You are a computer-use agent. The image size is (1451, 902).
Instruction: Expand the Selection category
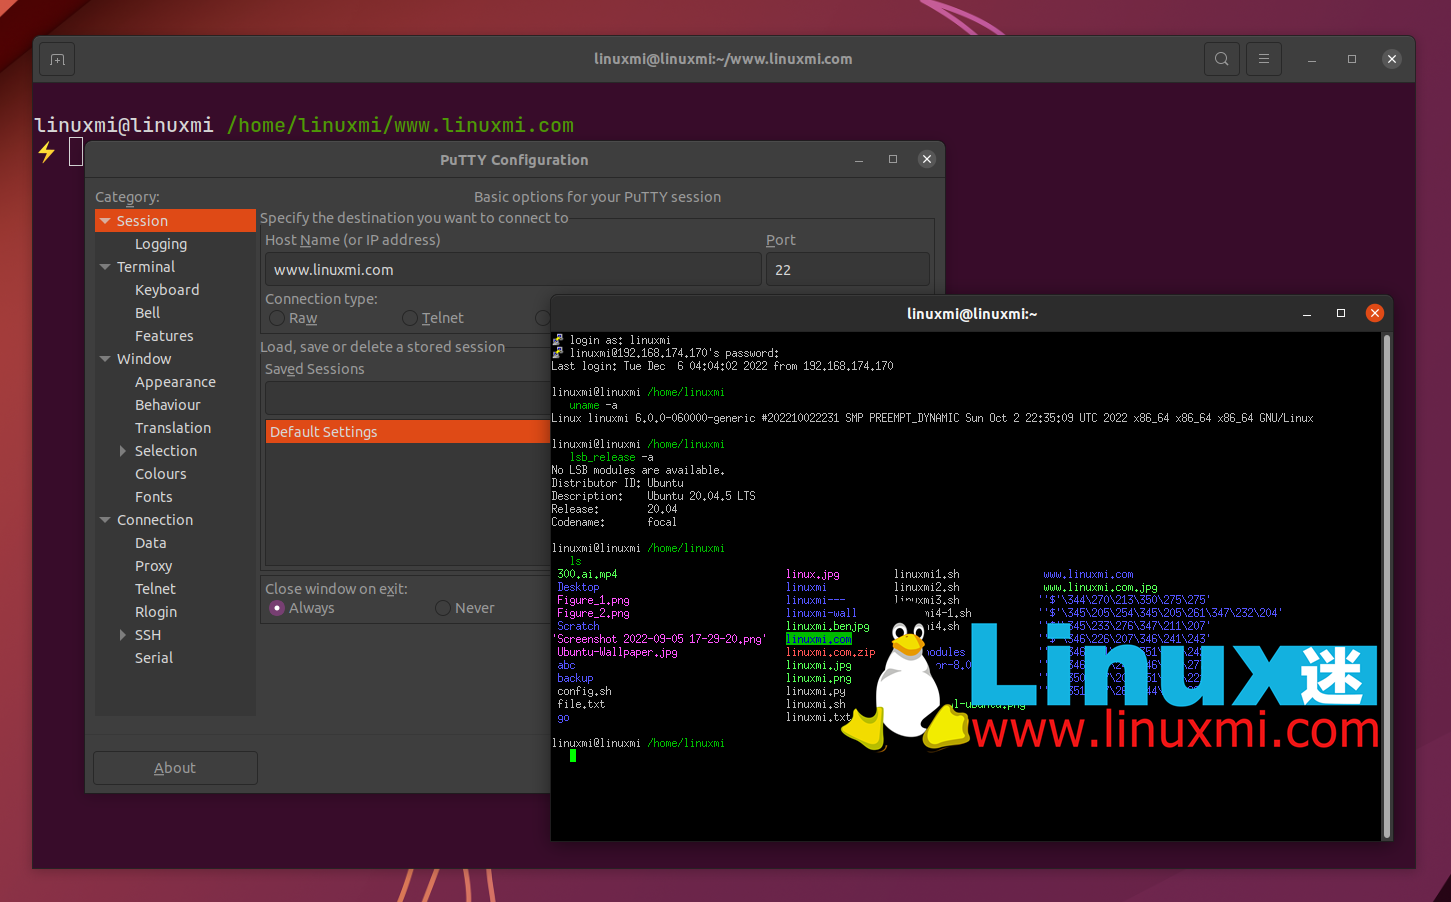point(122,450)
